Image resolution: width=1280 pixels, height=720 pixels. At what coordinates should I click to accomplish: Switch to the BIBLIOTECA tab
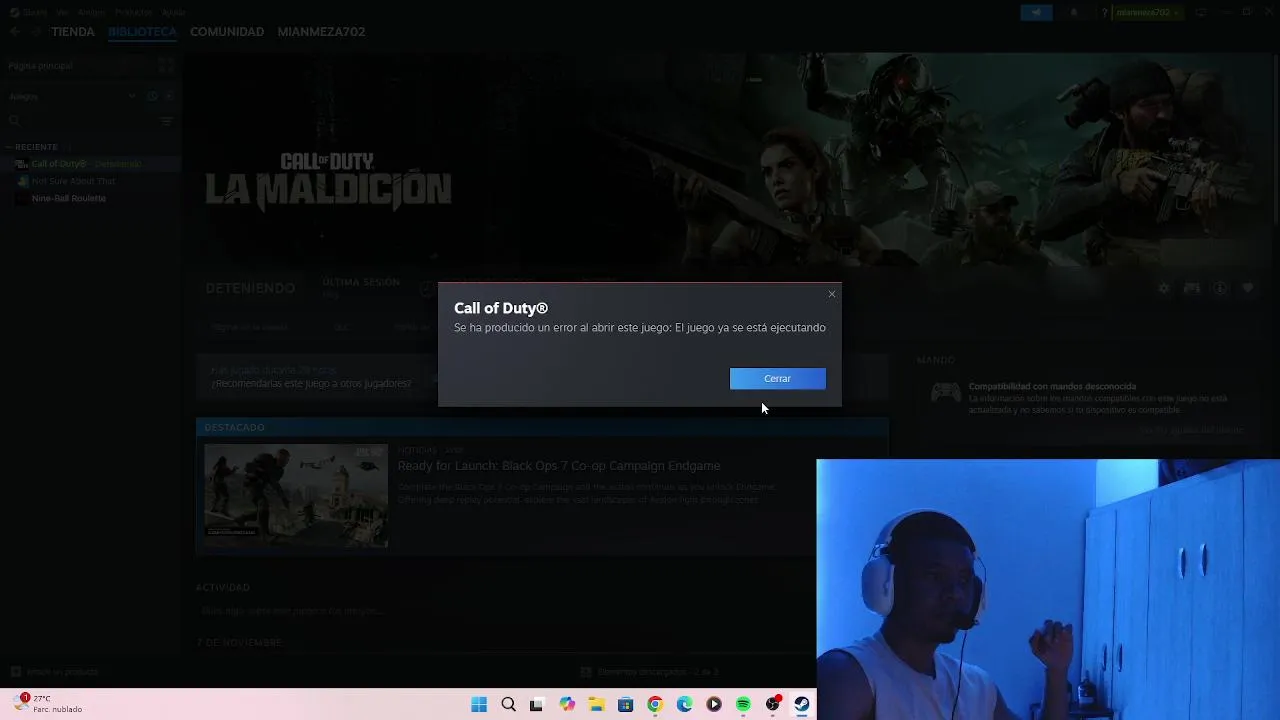coord(142,32)
